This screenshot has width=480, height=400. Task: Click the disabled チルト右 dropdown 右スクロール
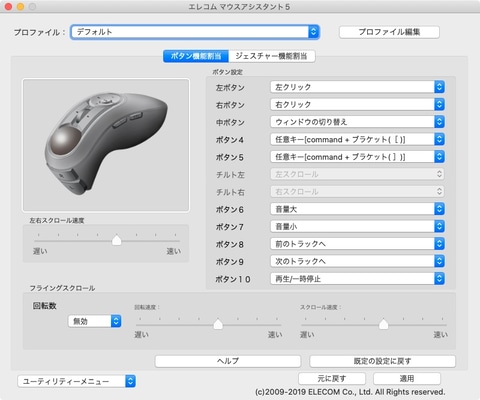(357, 192)
